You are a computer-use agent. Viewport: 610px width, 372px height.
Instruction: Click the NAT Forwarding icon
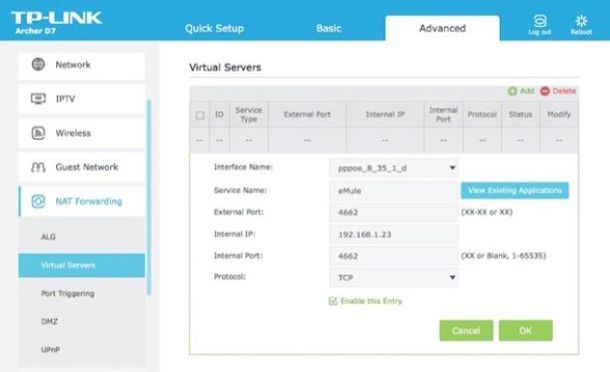click(38, 201)
